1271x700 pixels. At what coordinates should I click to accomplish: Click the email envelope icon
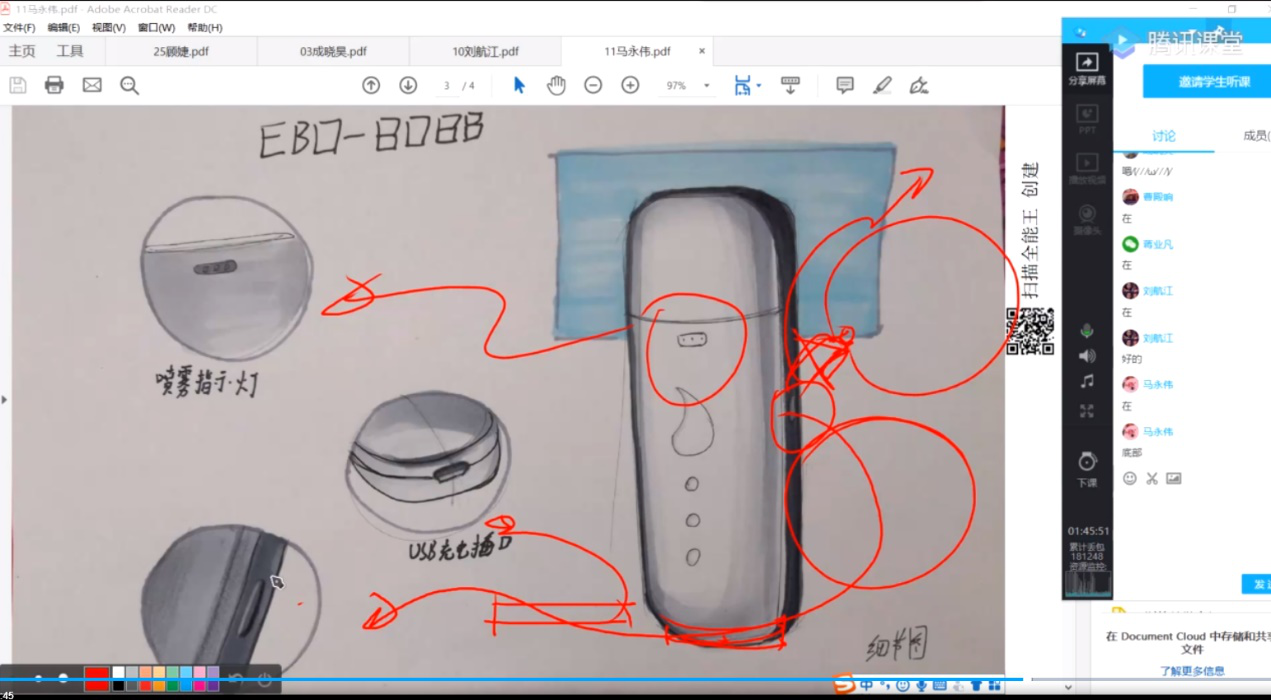click(92, 85)
